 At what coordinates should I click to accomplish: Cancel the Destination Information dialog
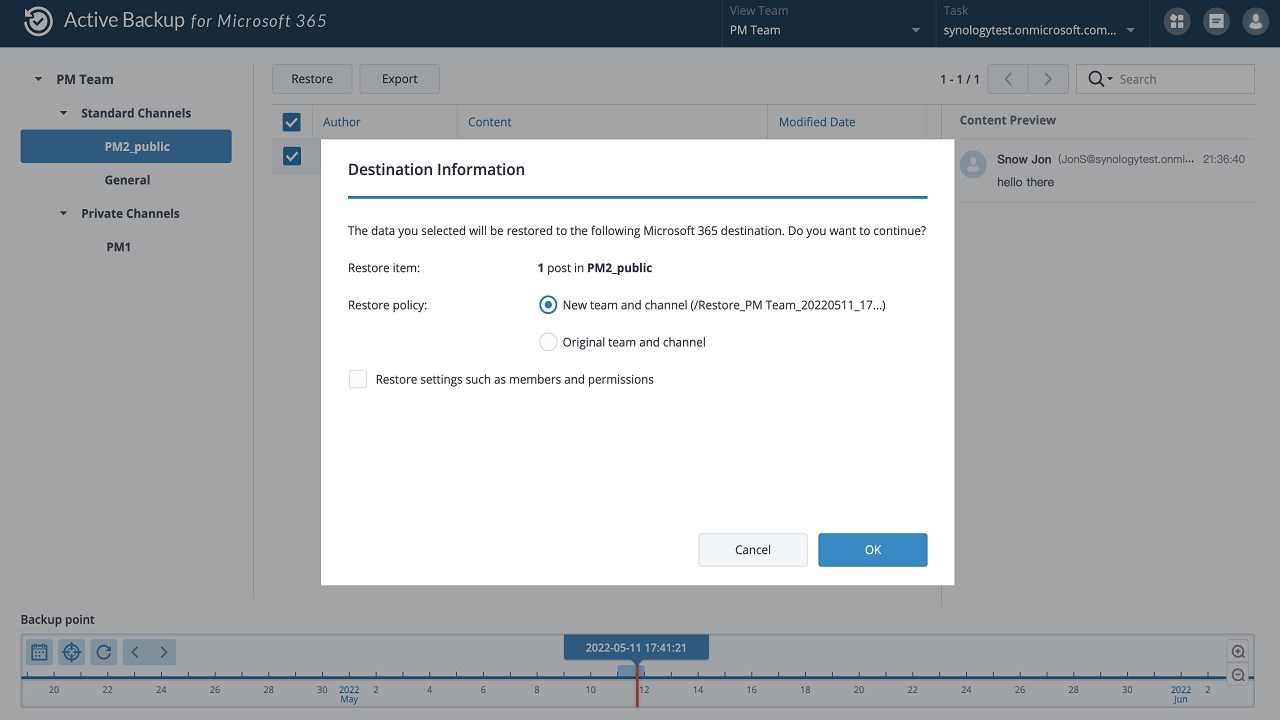point(753,550)
